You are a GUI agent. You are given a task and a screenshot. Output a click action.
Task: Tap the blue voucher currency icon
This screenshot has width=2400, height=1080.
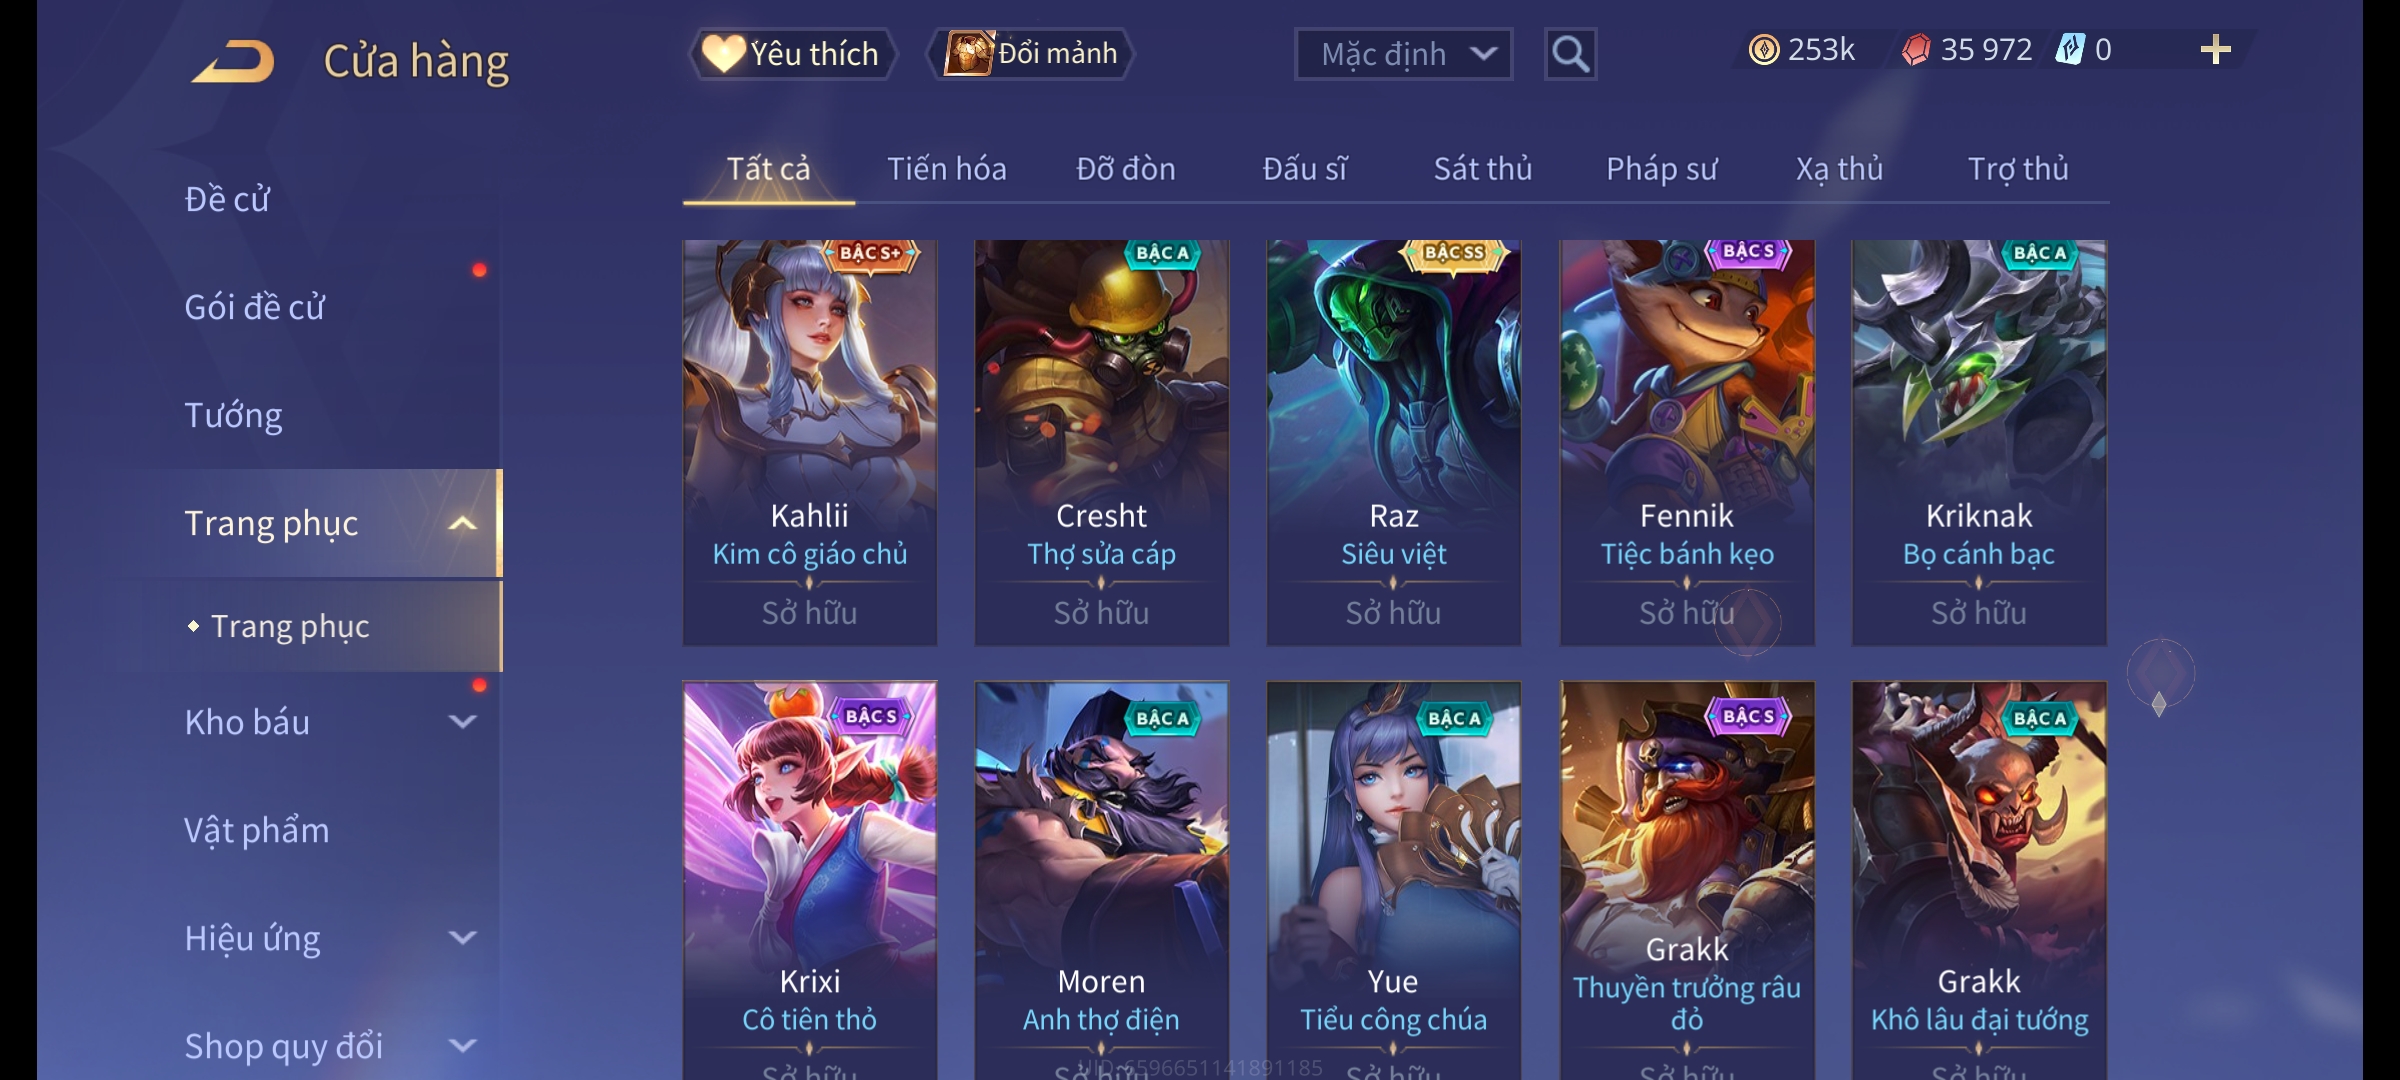pyautogui.click(x=2069, y=49)
